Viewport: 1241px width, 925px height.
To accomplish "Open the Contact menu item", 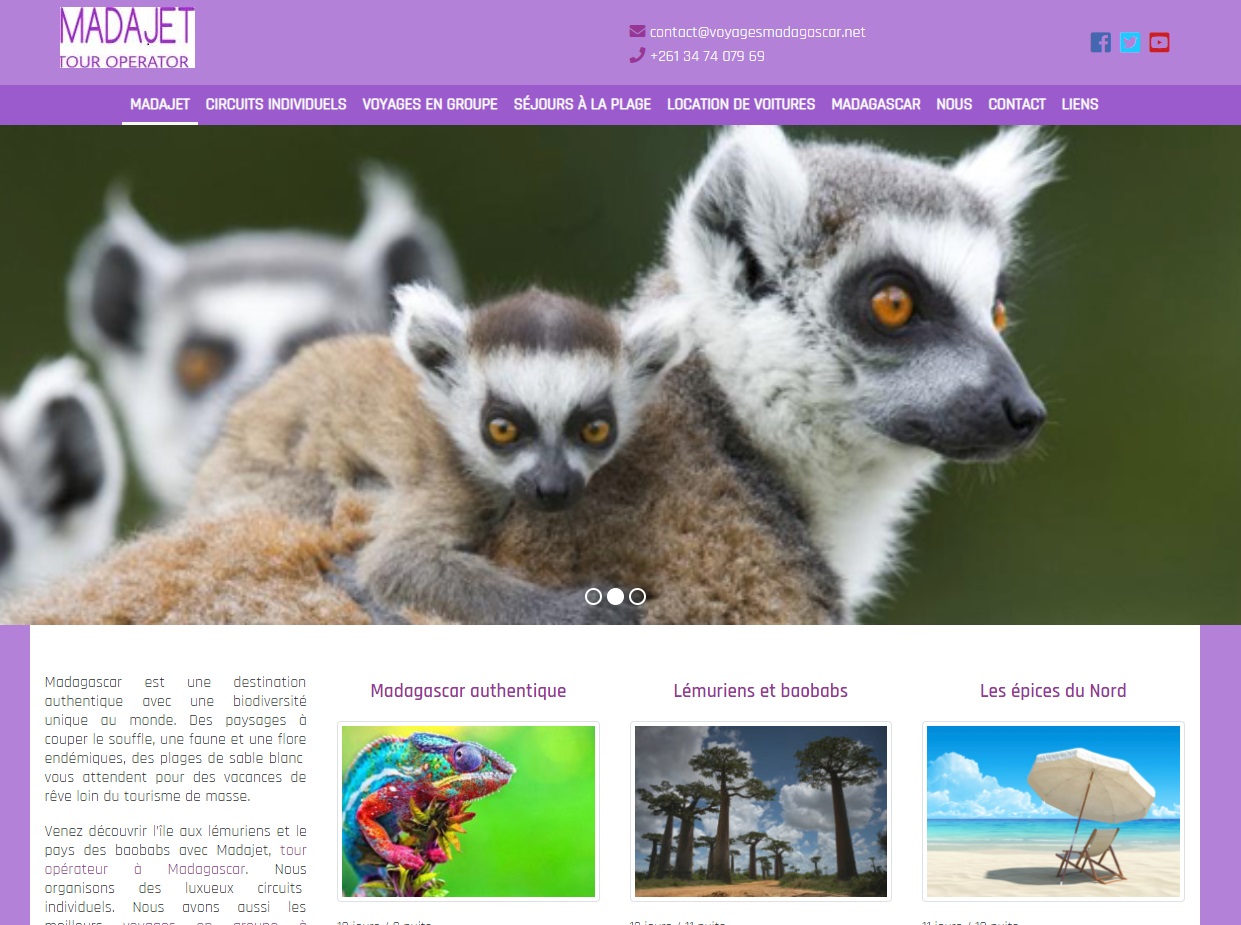I will (1017, 104).
